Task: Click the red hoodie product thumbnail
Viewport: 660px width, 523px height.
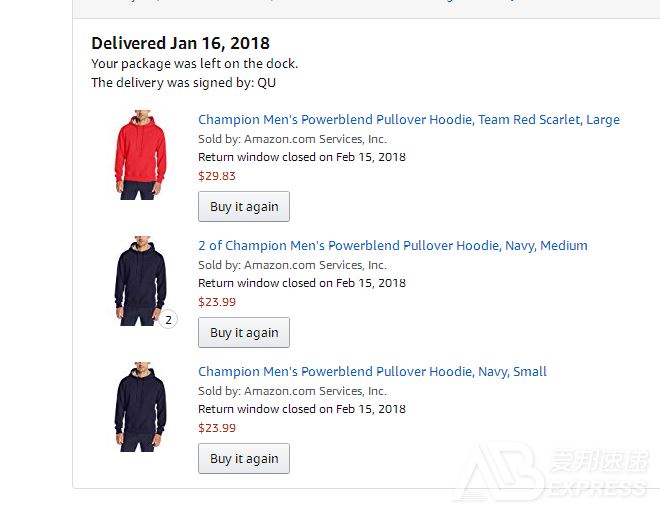Action: click(x=140, y=155)
